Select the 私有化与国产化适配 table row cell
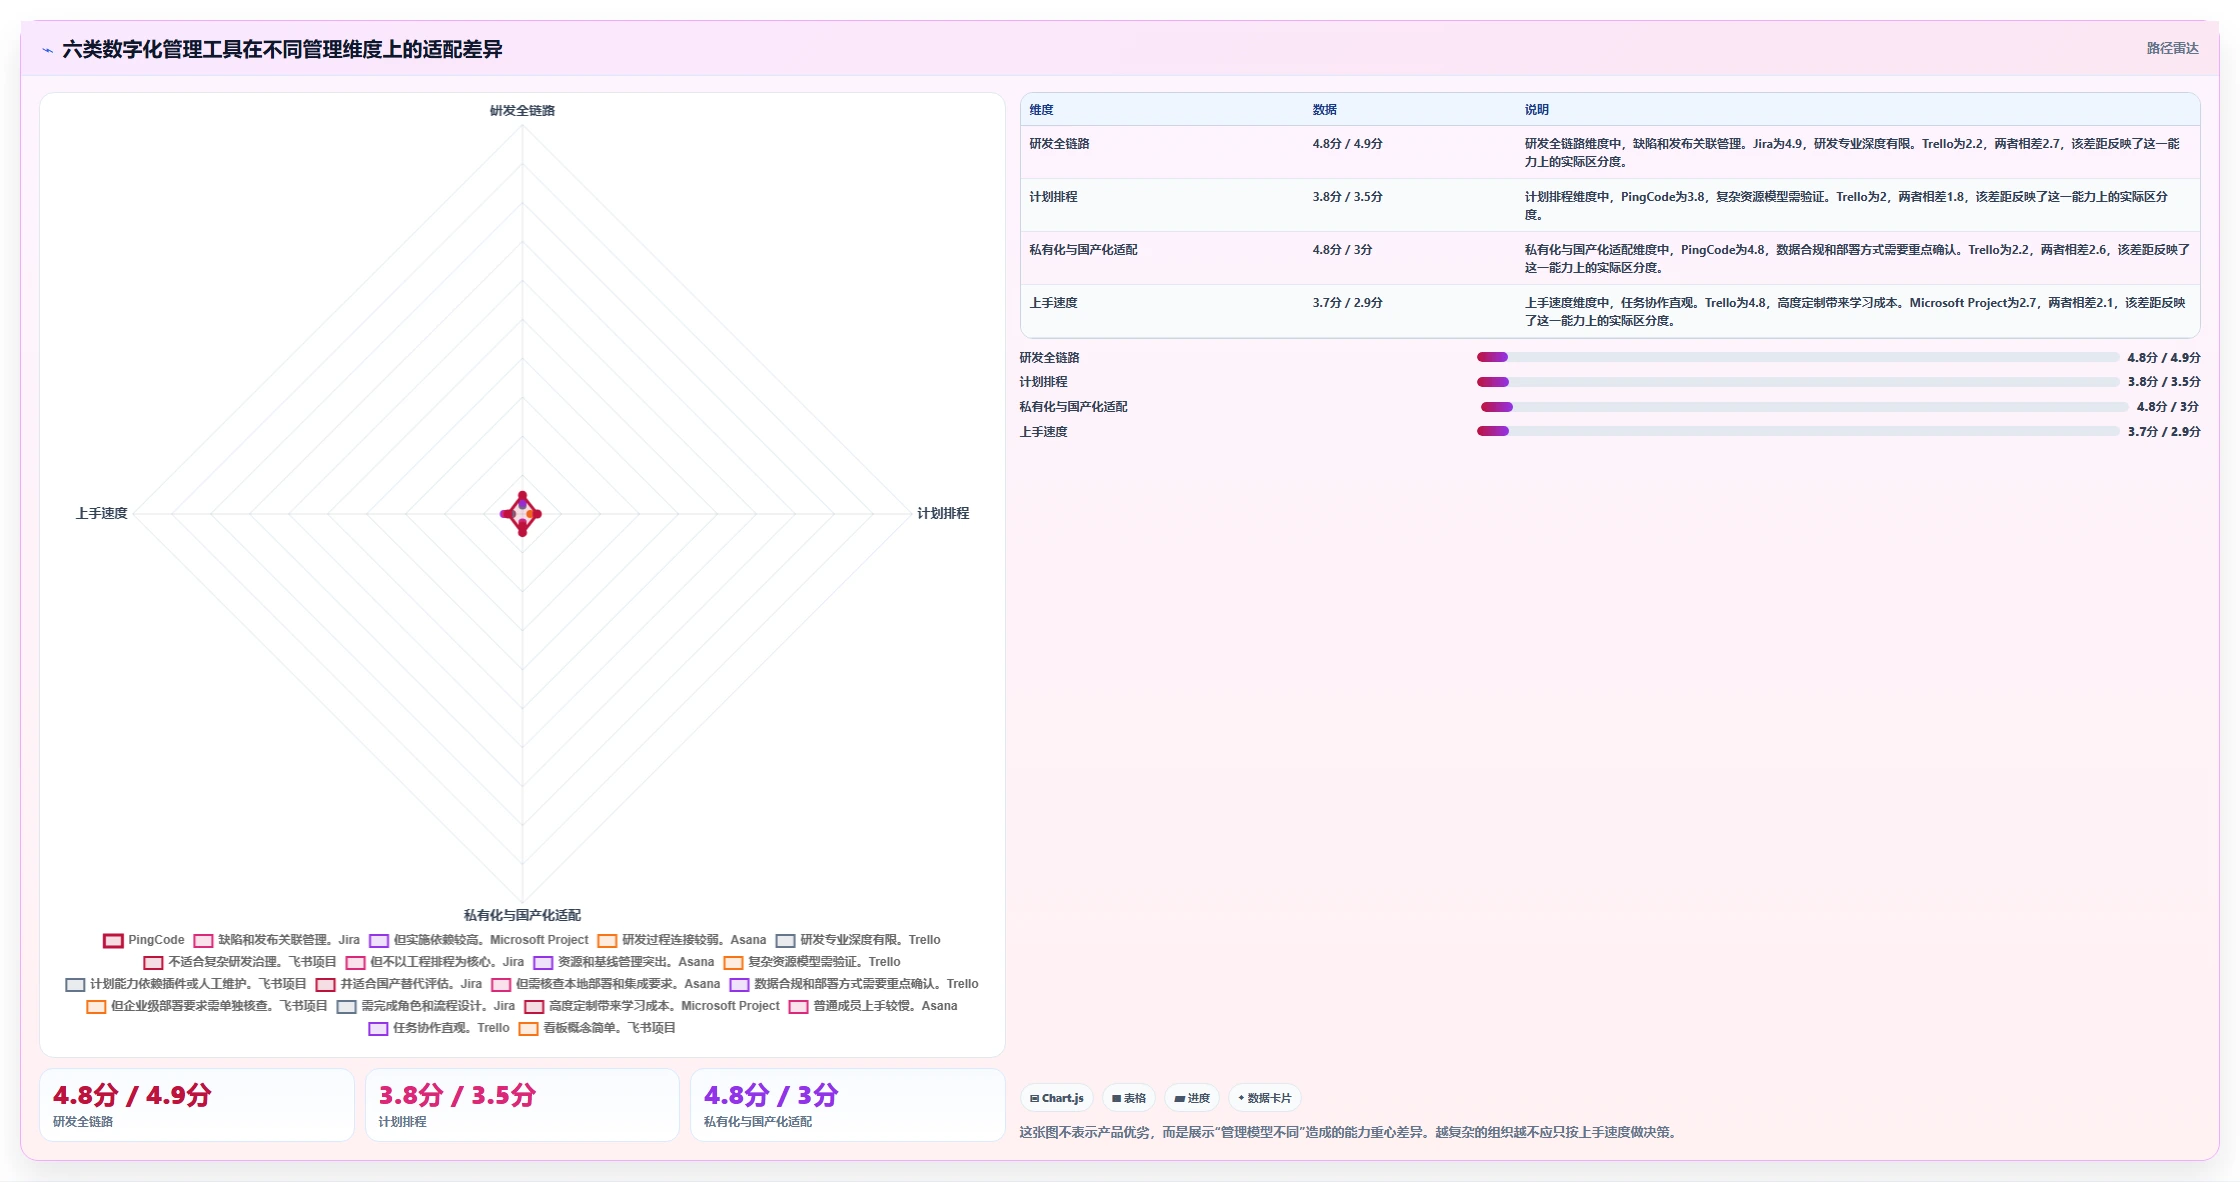This screenshot has width=2240, height=1182. tap(1083, 250)
